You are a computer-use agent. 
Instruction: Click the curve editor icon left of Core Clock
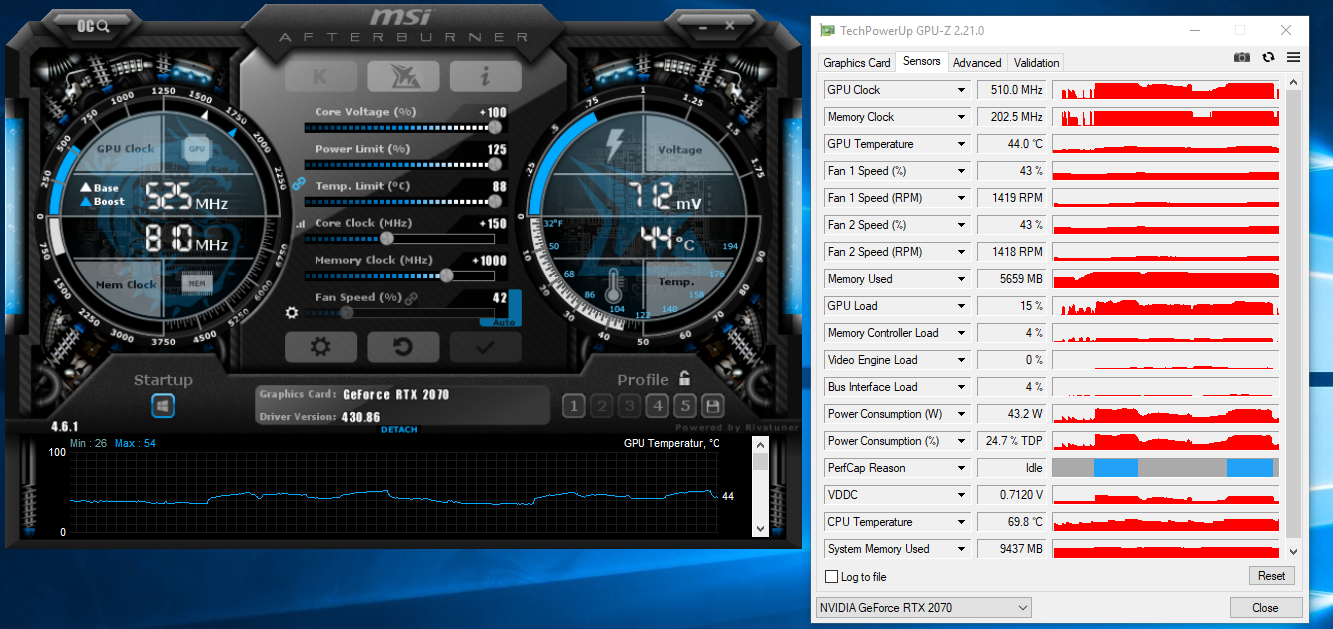301,226
